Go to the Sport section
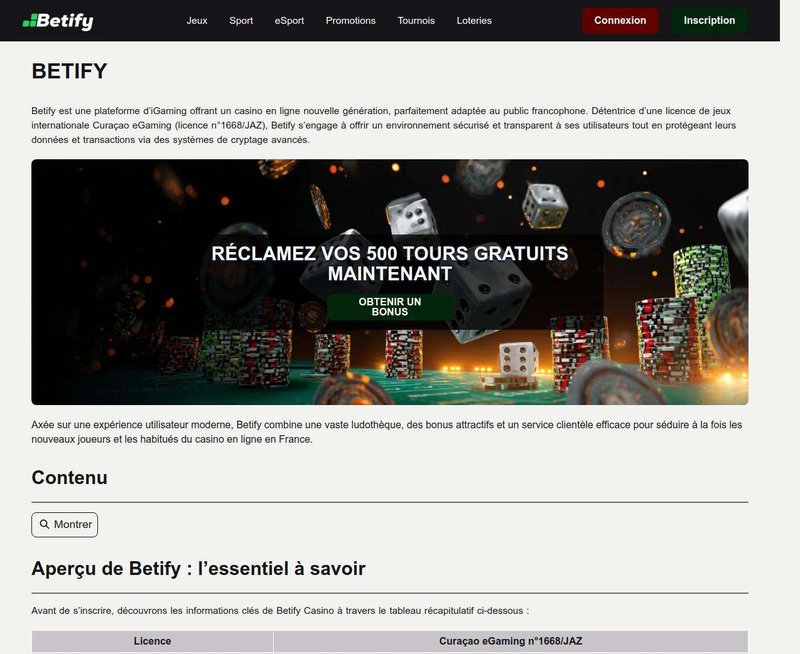The image size is (800, 654). [x=241, y=21]
